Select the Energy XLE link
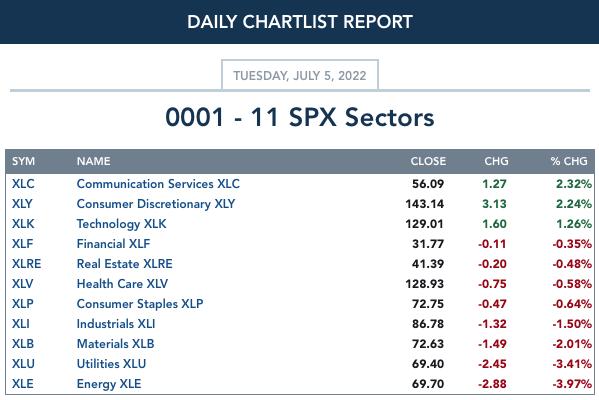The image size is (599, 400). (x=109, y=384)
